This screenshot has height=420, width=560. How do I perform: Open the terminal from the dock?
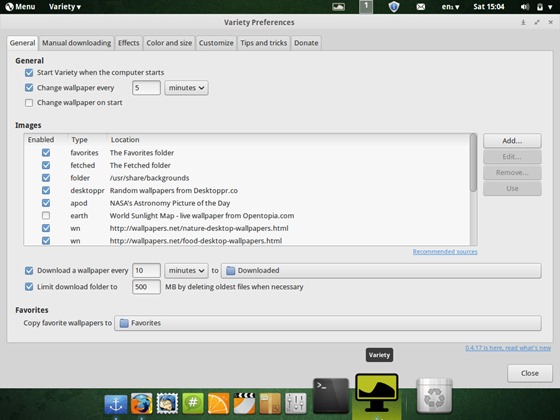pos(331,396)
